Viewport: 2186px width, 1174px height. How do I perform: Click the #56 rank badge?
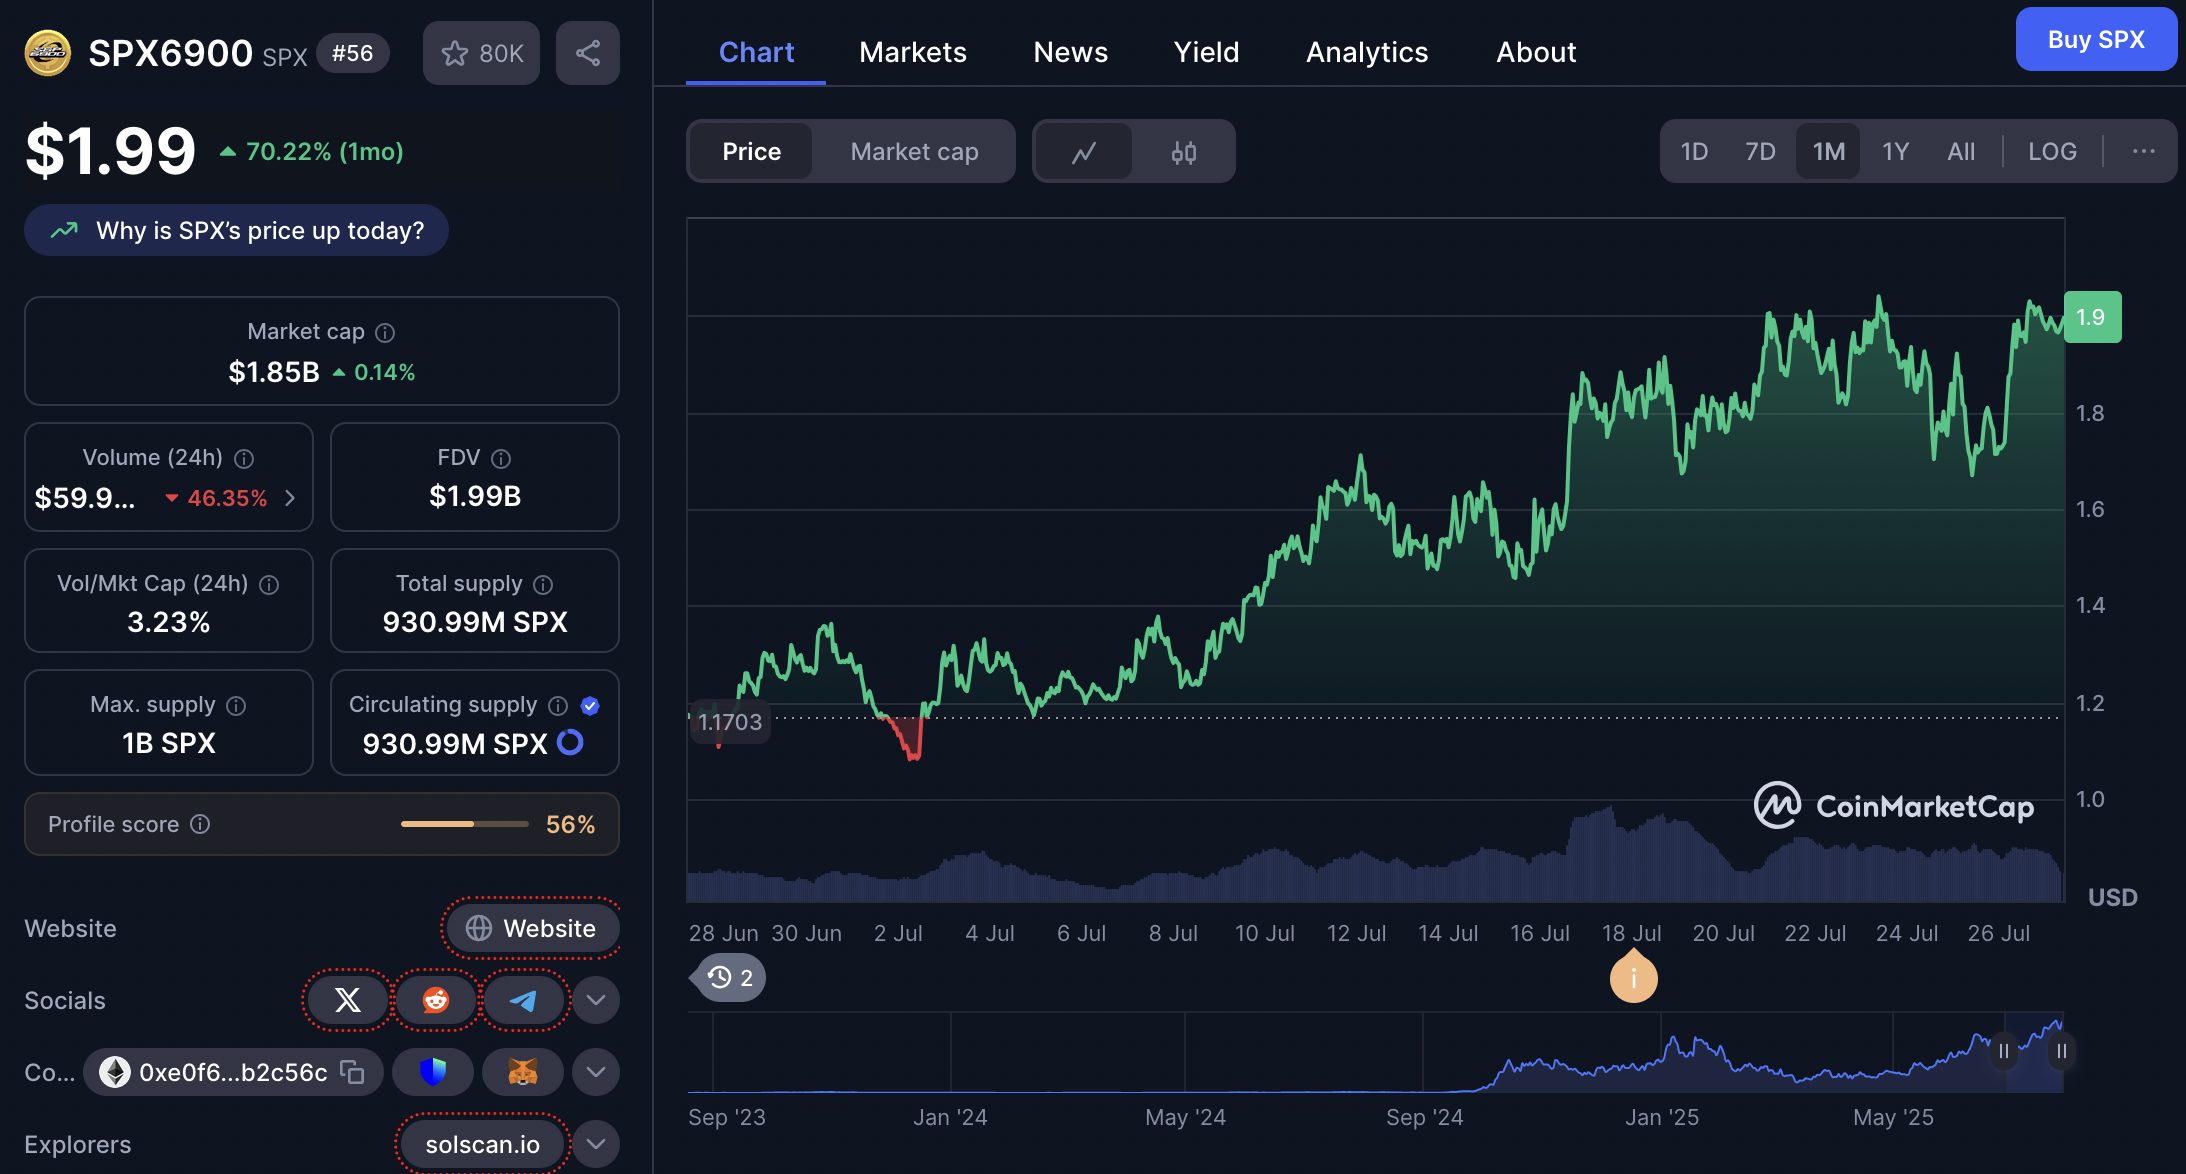[x=353, y=53]
